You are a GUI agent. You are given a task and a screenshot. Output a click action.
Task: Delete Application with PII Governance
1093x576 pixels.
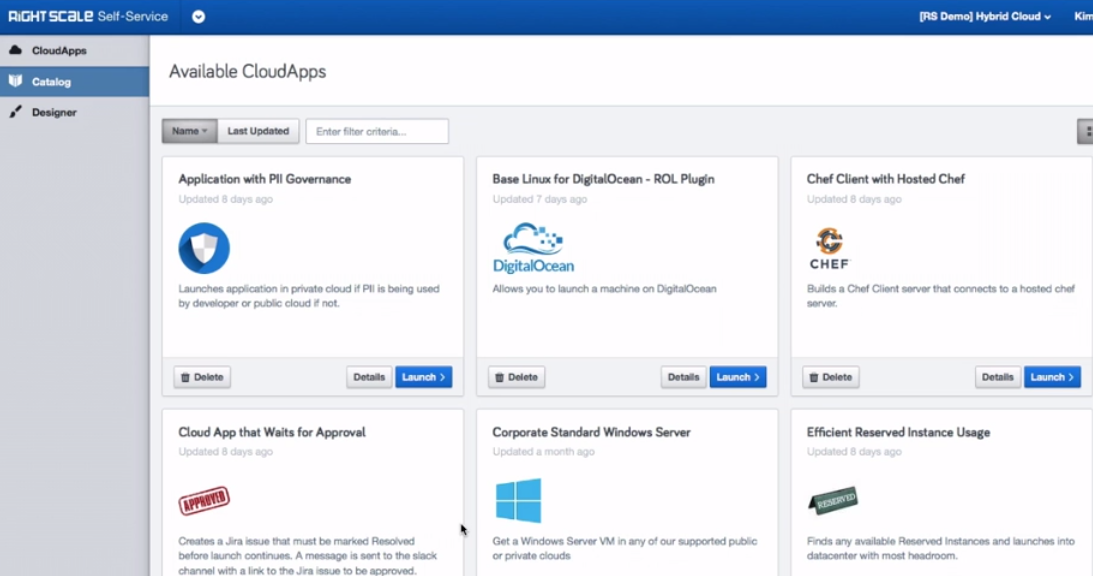(202, 377)
